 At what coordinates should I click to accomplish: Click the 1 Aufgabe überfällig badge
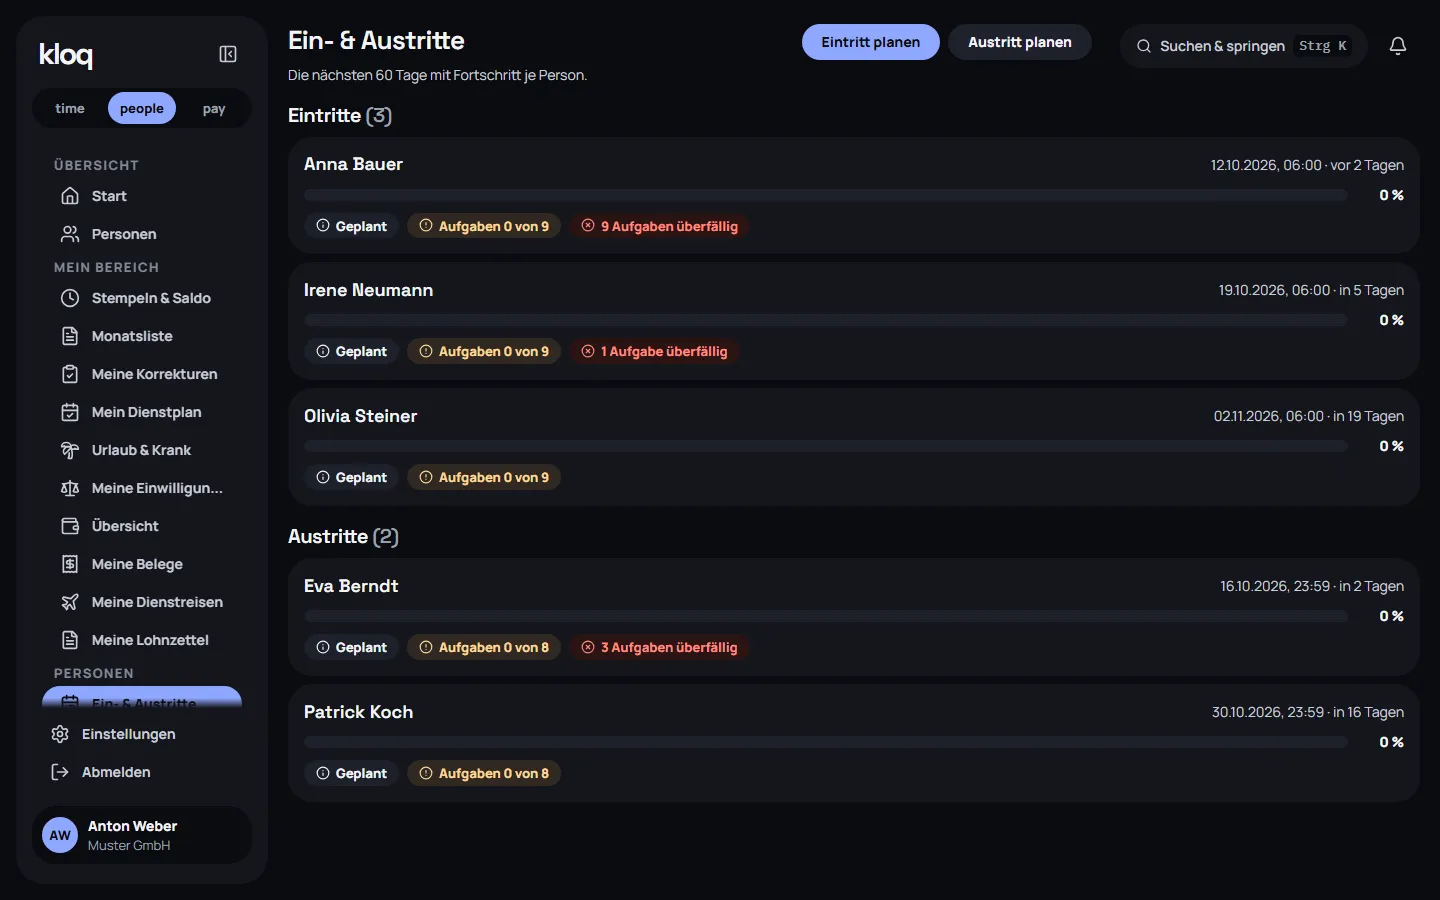coord(655,351)
